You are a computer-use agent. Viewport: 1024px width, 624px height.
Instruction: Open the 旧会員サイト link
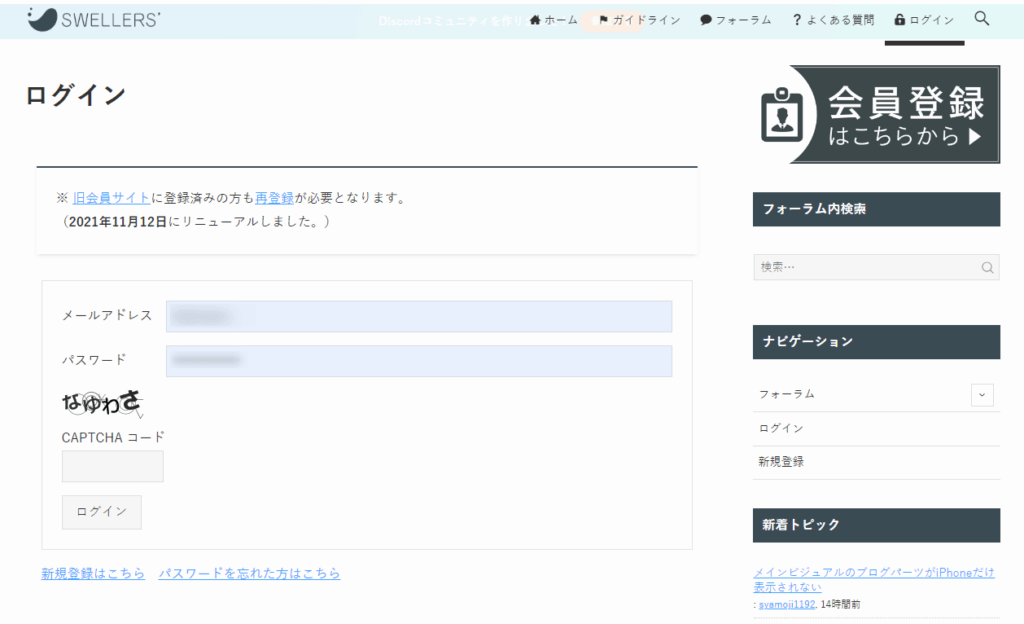[111, 198]
